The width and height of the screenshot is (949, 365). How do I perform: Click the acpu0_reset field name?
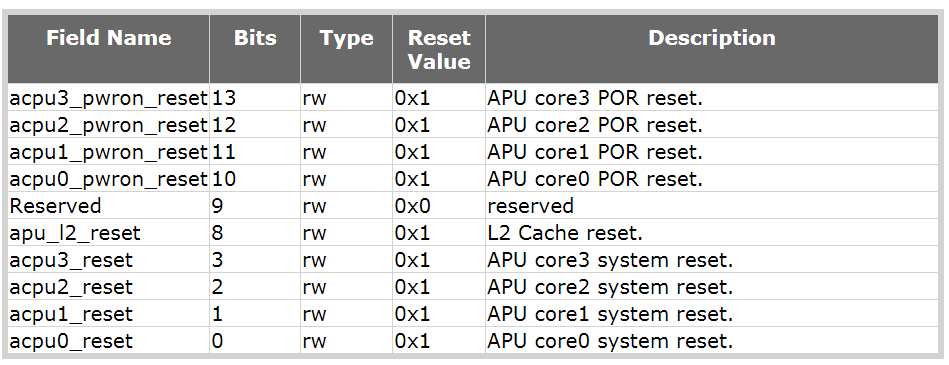pyautogui.click(x=71, y=341)
